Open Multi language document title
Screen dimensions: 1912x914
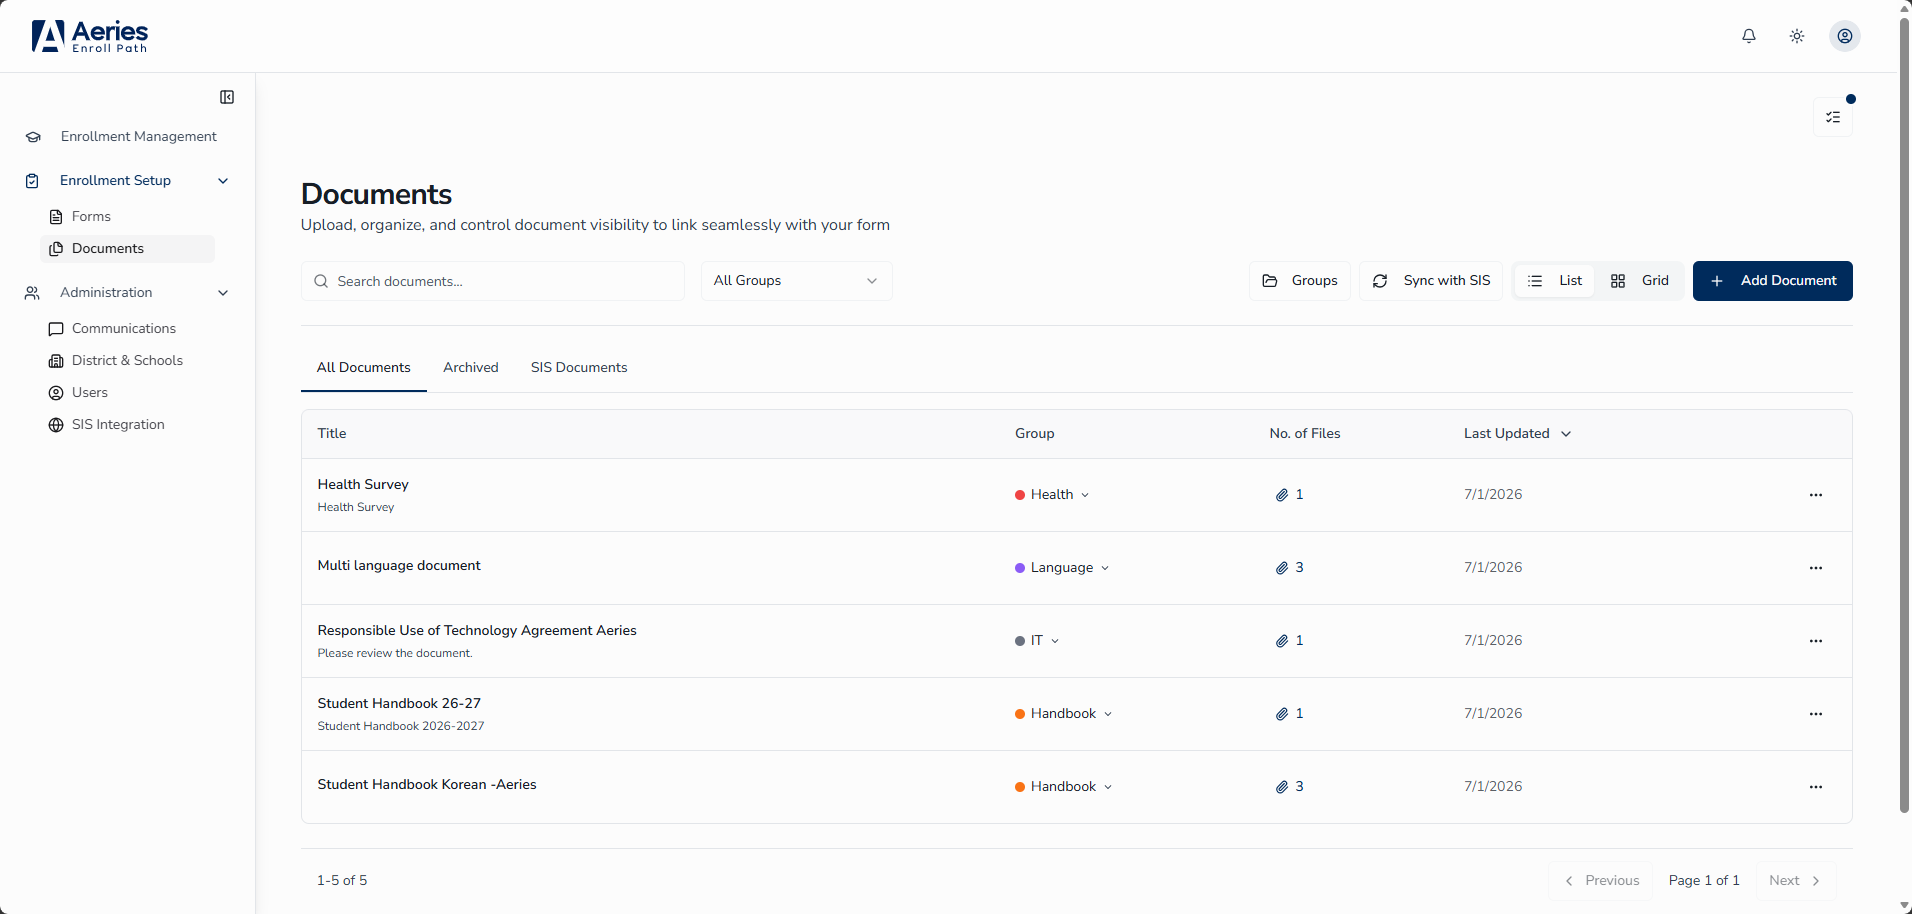(399, 565)
